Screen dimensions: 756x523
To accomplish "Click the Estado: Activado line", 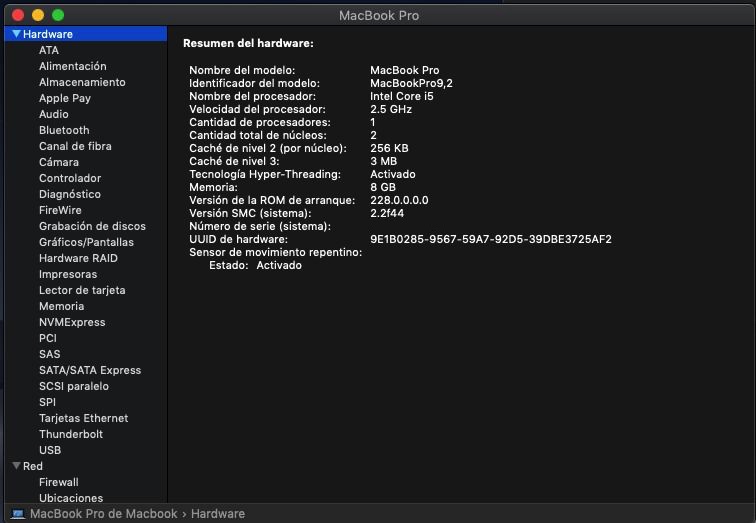I will (255, 265).
